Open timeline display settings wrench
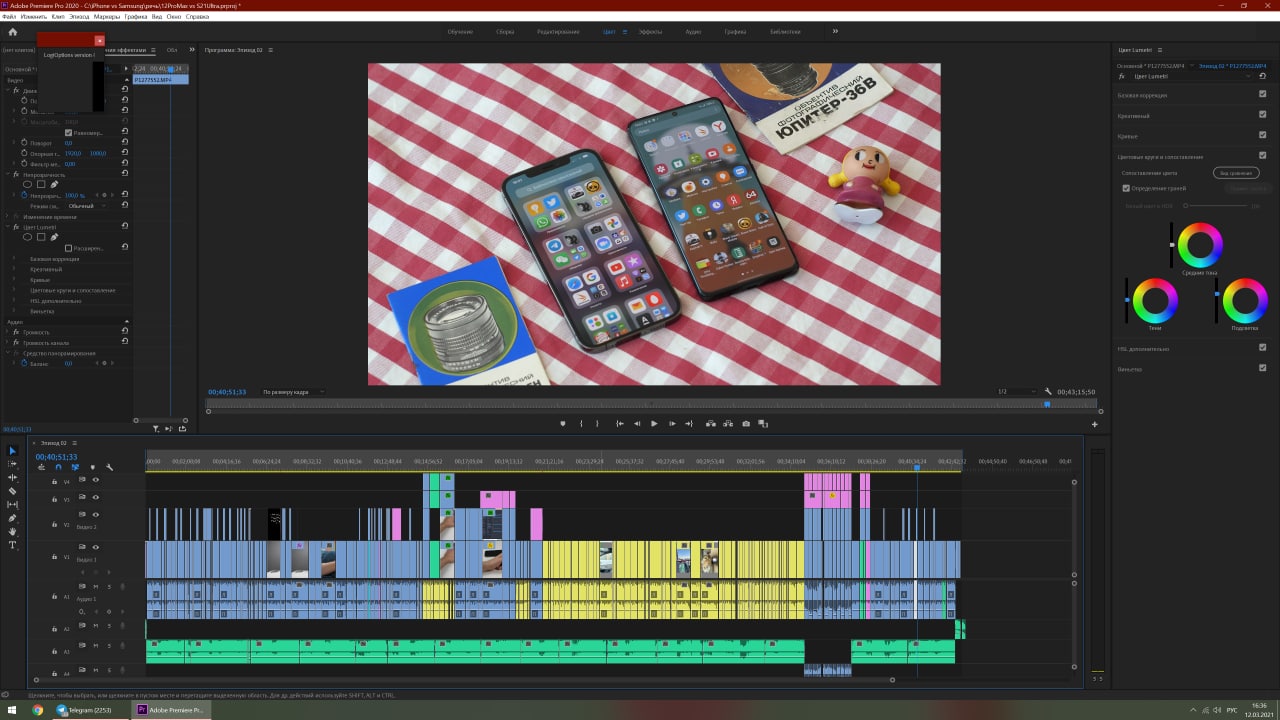The width and height of the screenshot is (1280, 720). (109, 467)
